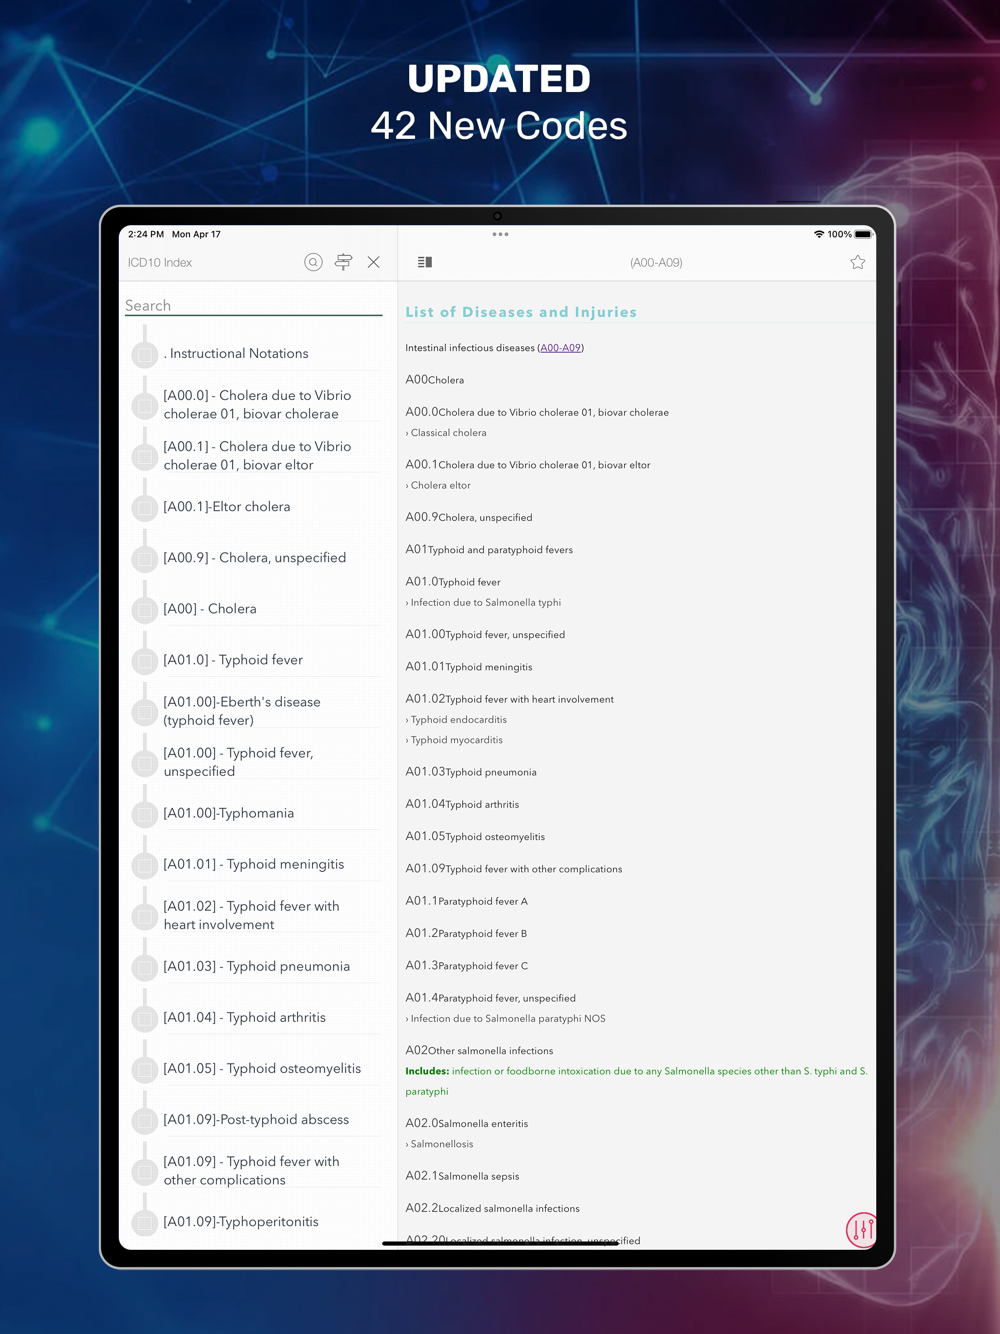
Task: Open [A01.01] - Typhoid meningitis index entry
Action: click(x=254, y=863)
